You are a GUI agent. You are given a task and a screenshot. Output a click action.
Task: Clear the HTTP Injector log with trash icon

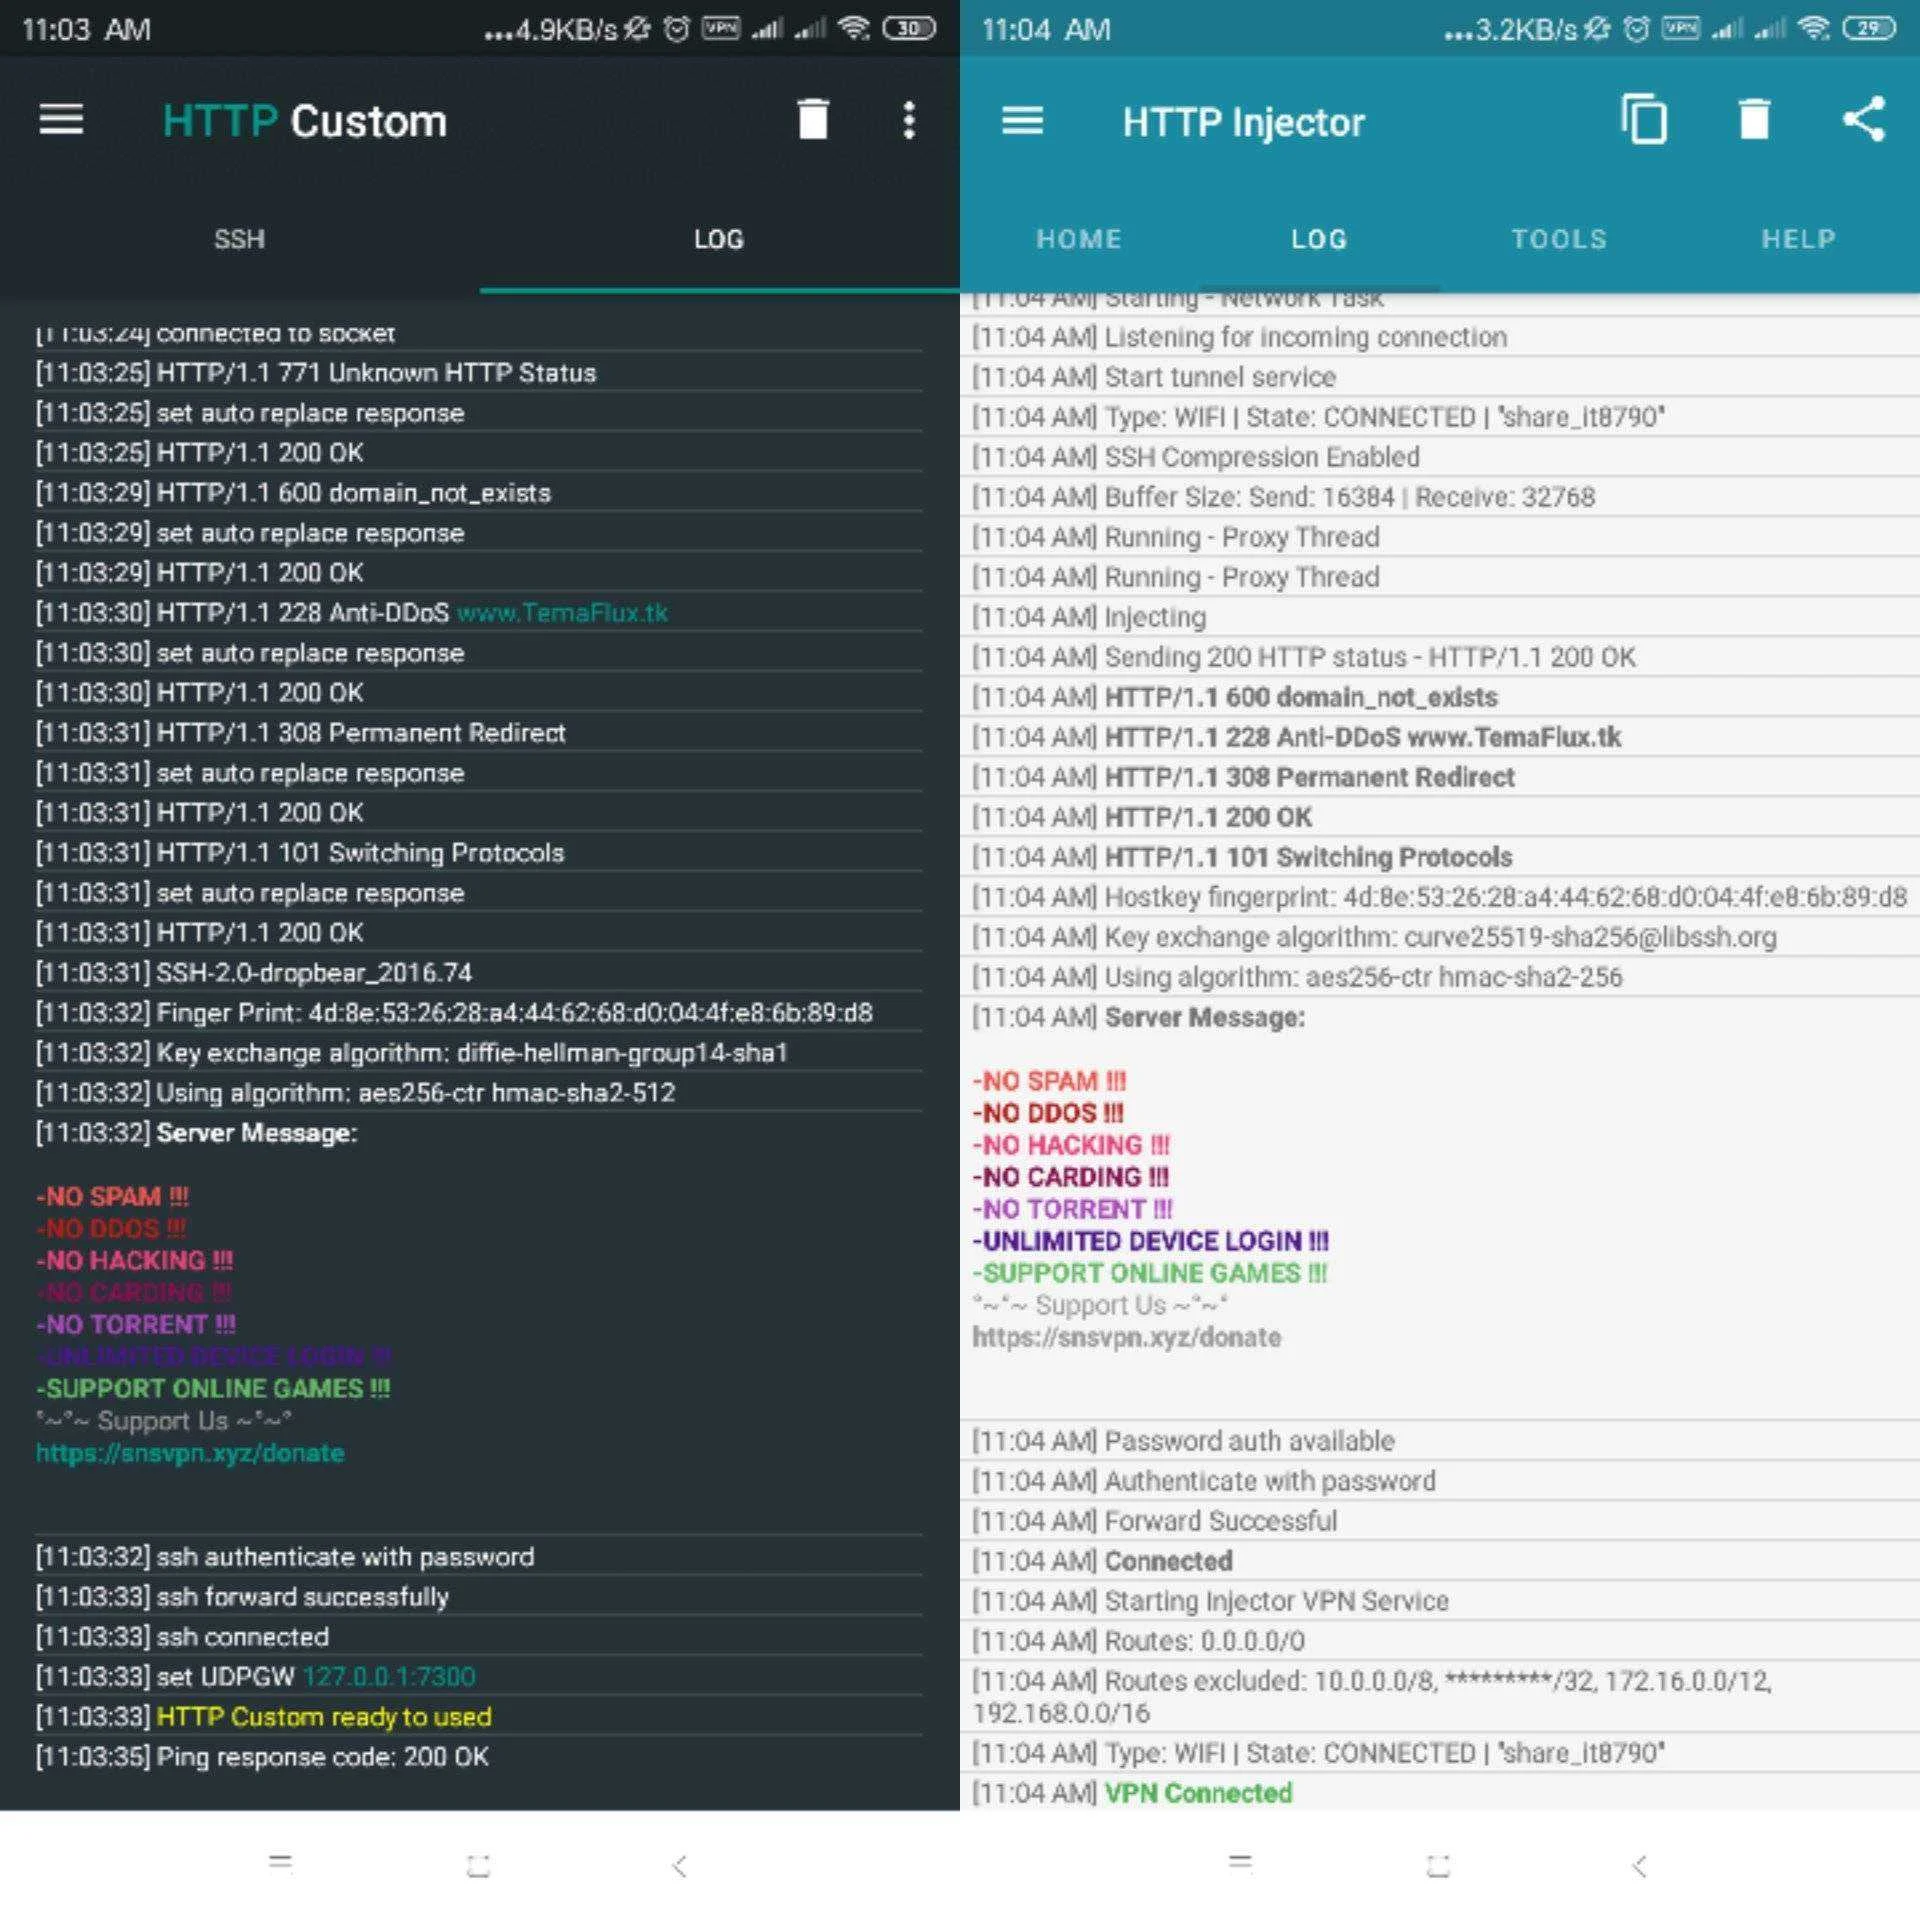click(1754, 120)
